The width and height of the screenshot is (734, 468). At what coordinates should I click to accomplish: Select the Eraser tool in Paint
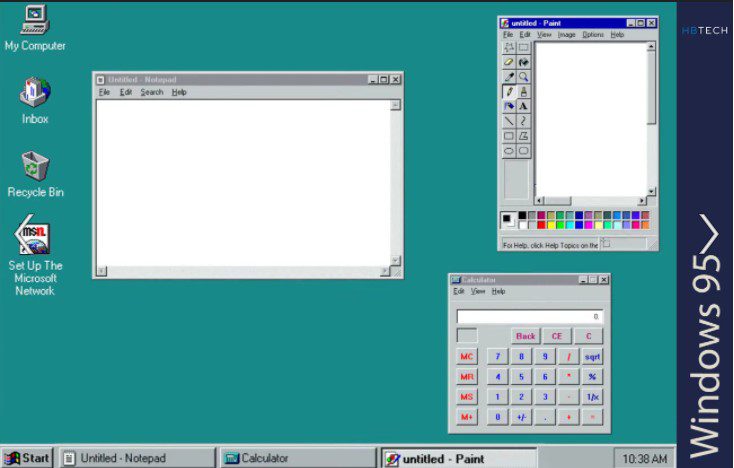(509, 62)
